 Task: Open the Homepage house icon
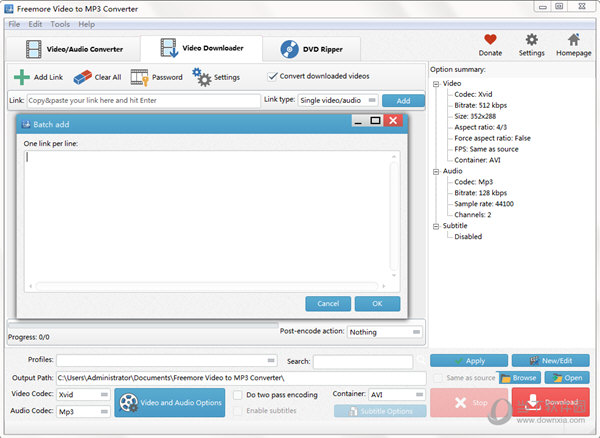[x=573, y=39]
